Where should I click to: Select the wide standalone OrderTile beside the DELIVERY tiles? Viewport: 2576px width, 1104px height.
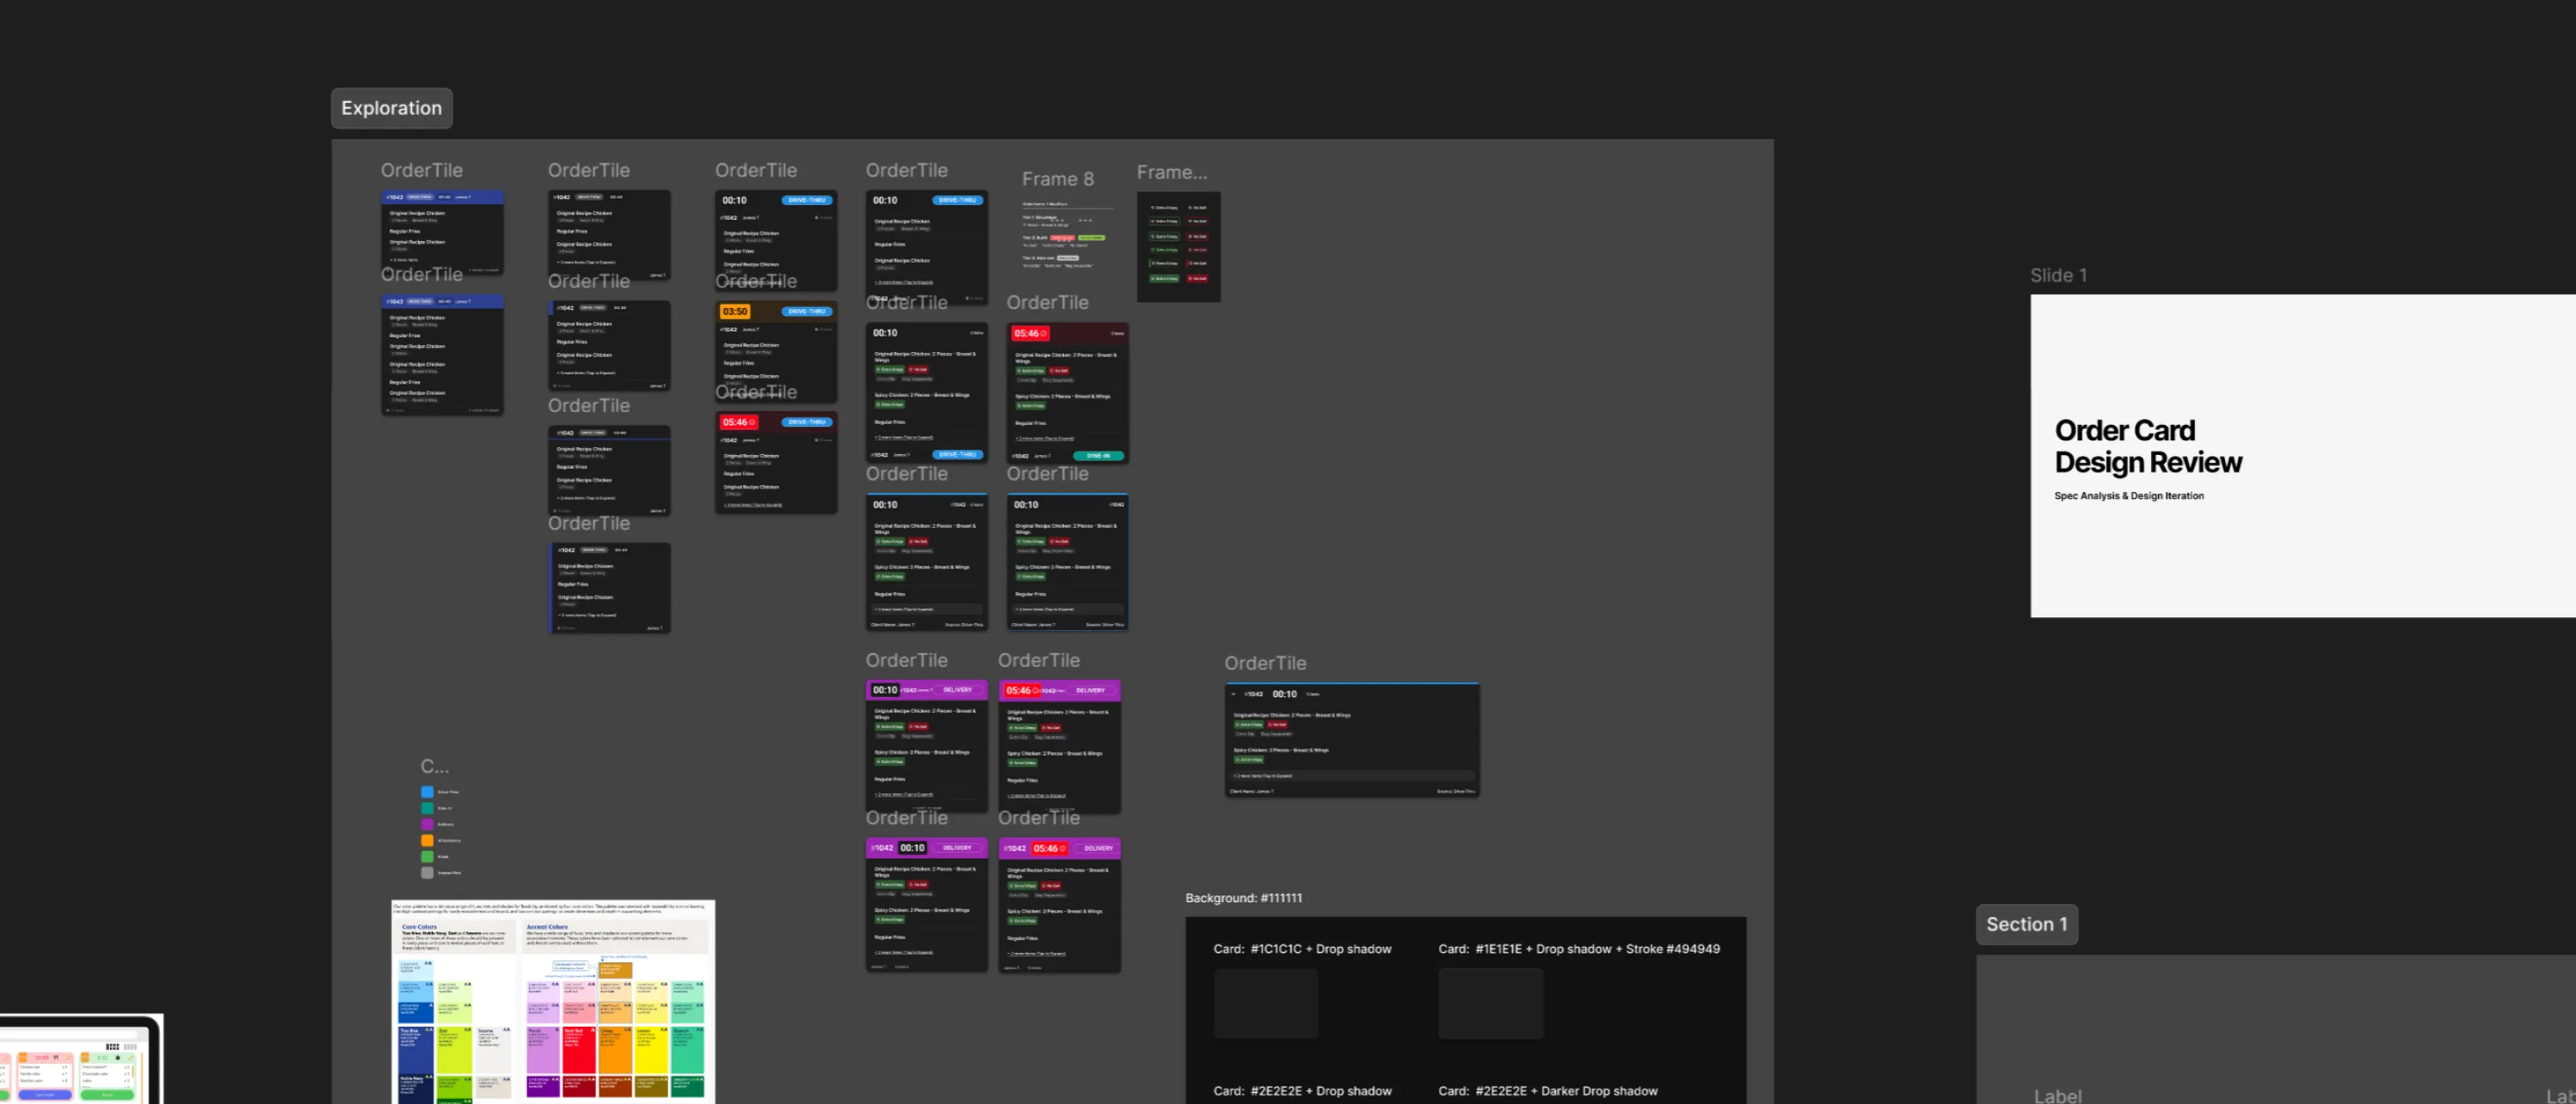tap(1352, 740)
